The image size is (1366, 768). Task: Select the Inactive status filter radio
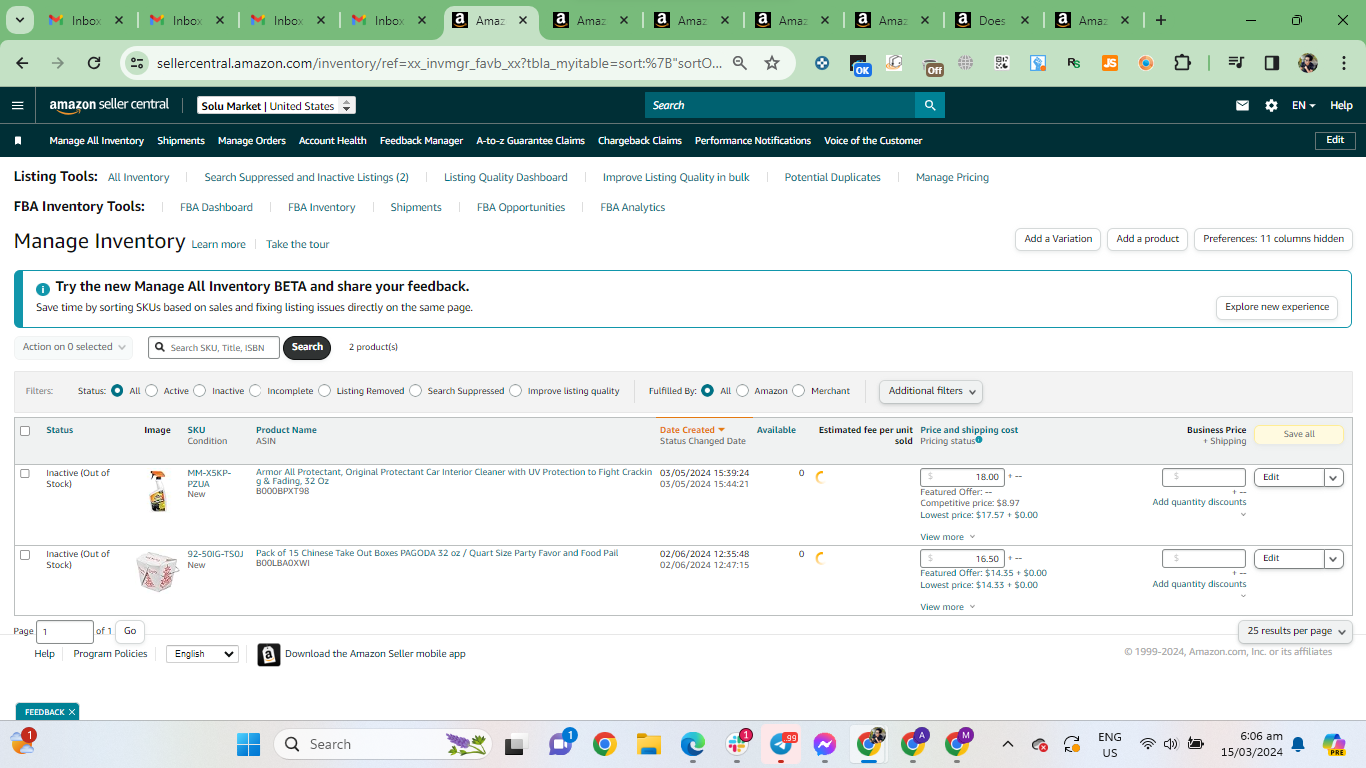point(200,391)
